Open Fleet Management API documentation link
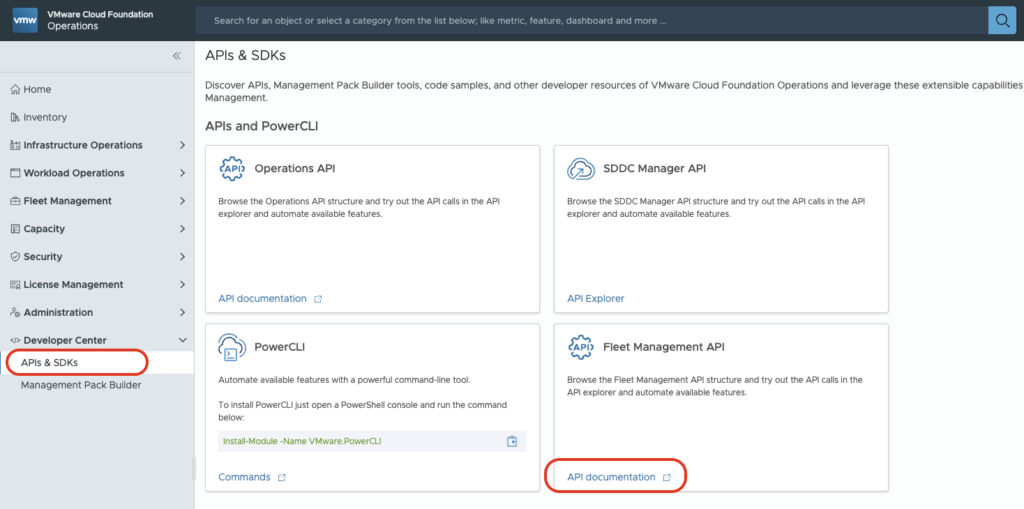Screen dimensions: 1024x509 pos(611,478)
